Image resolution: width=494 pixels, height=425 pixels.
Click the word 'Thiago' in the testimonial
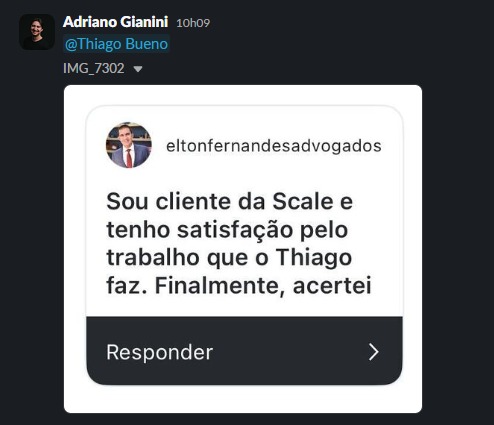[x=314, y=259]
